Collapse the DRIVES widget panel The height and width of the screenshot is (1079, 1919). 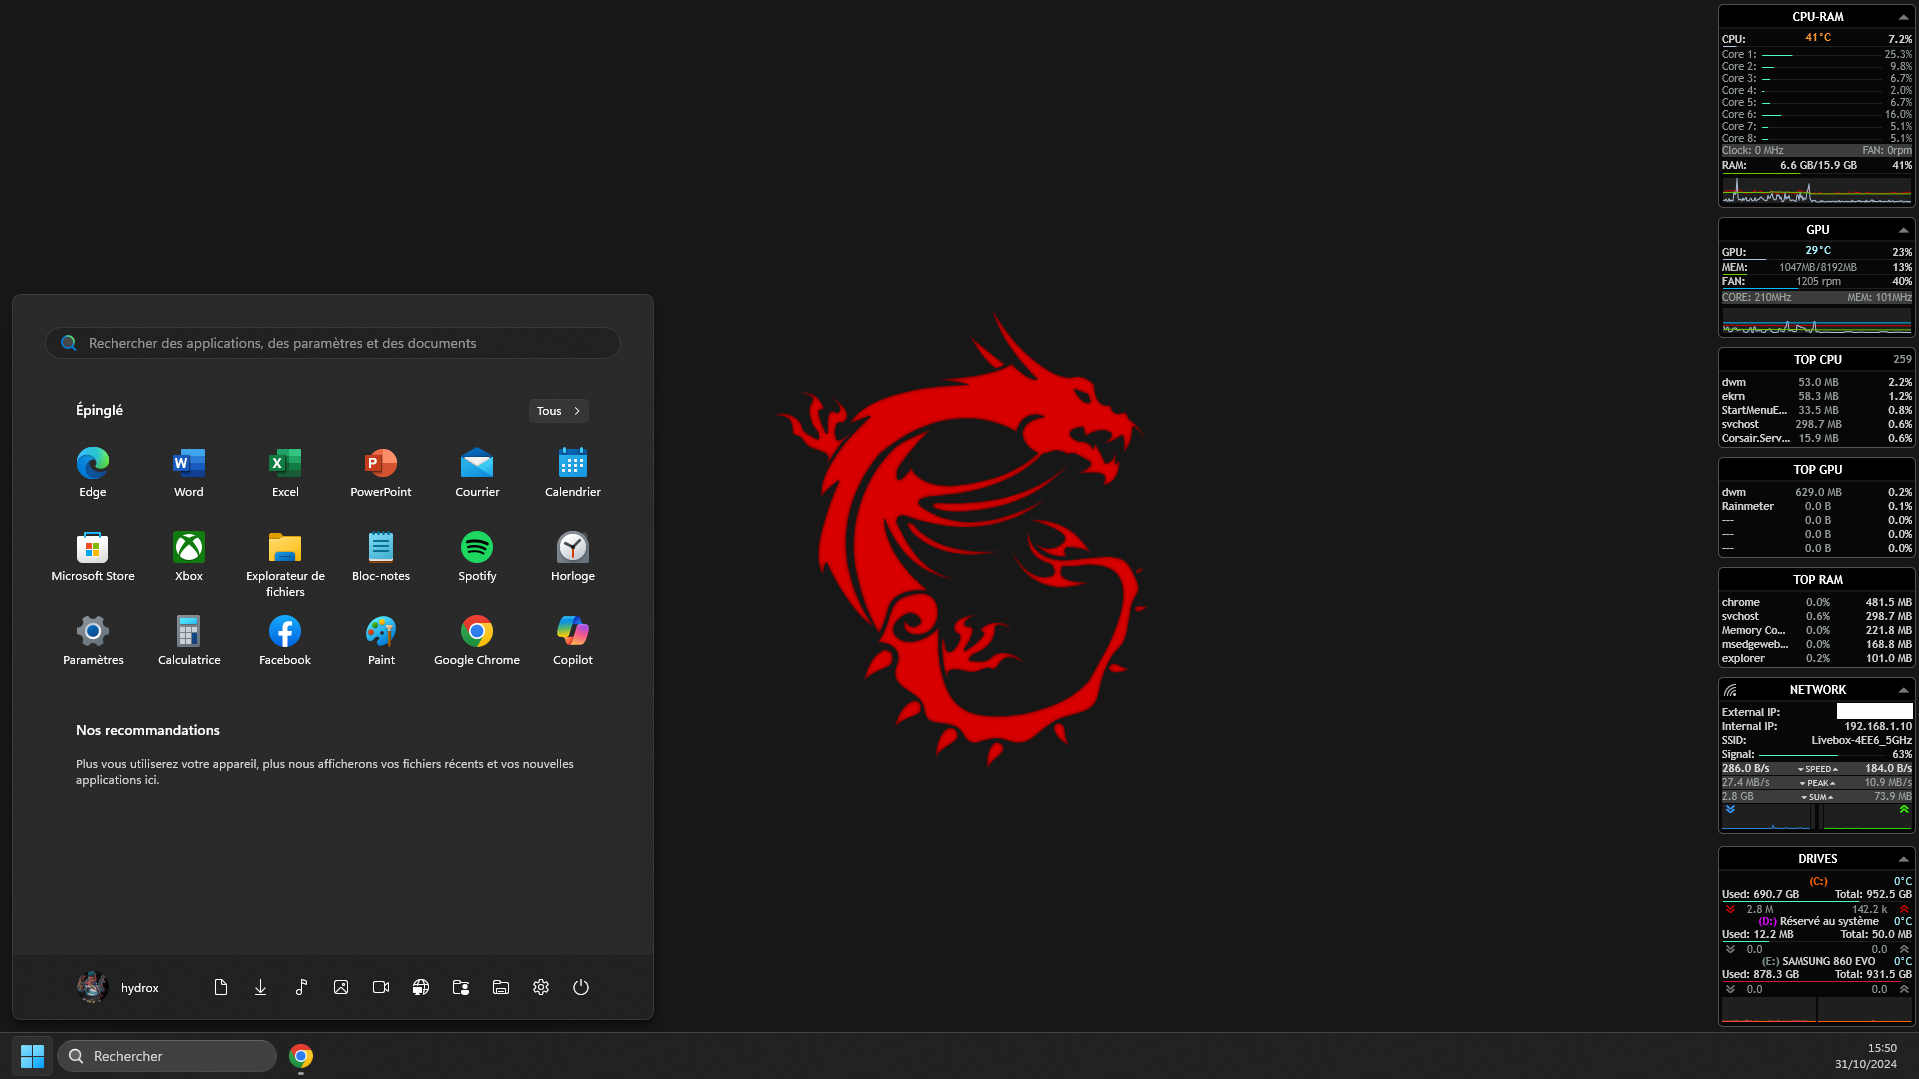1903,859
